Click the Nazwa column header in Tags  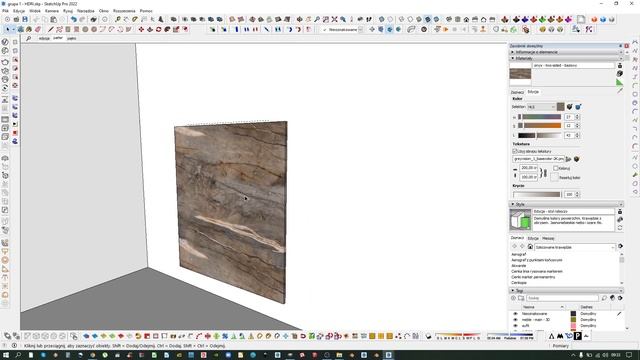543,307
